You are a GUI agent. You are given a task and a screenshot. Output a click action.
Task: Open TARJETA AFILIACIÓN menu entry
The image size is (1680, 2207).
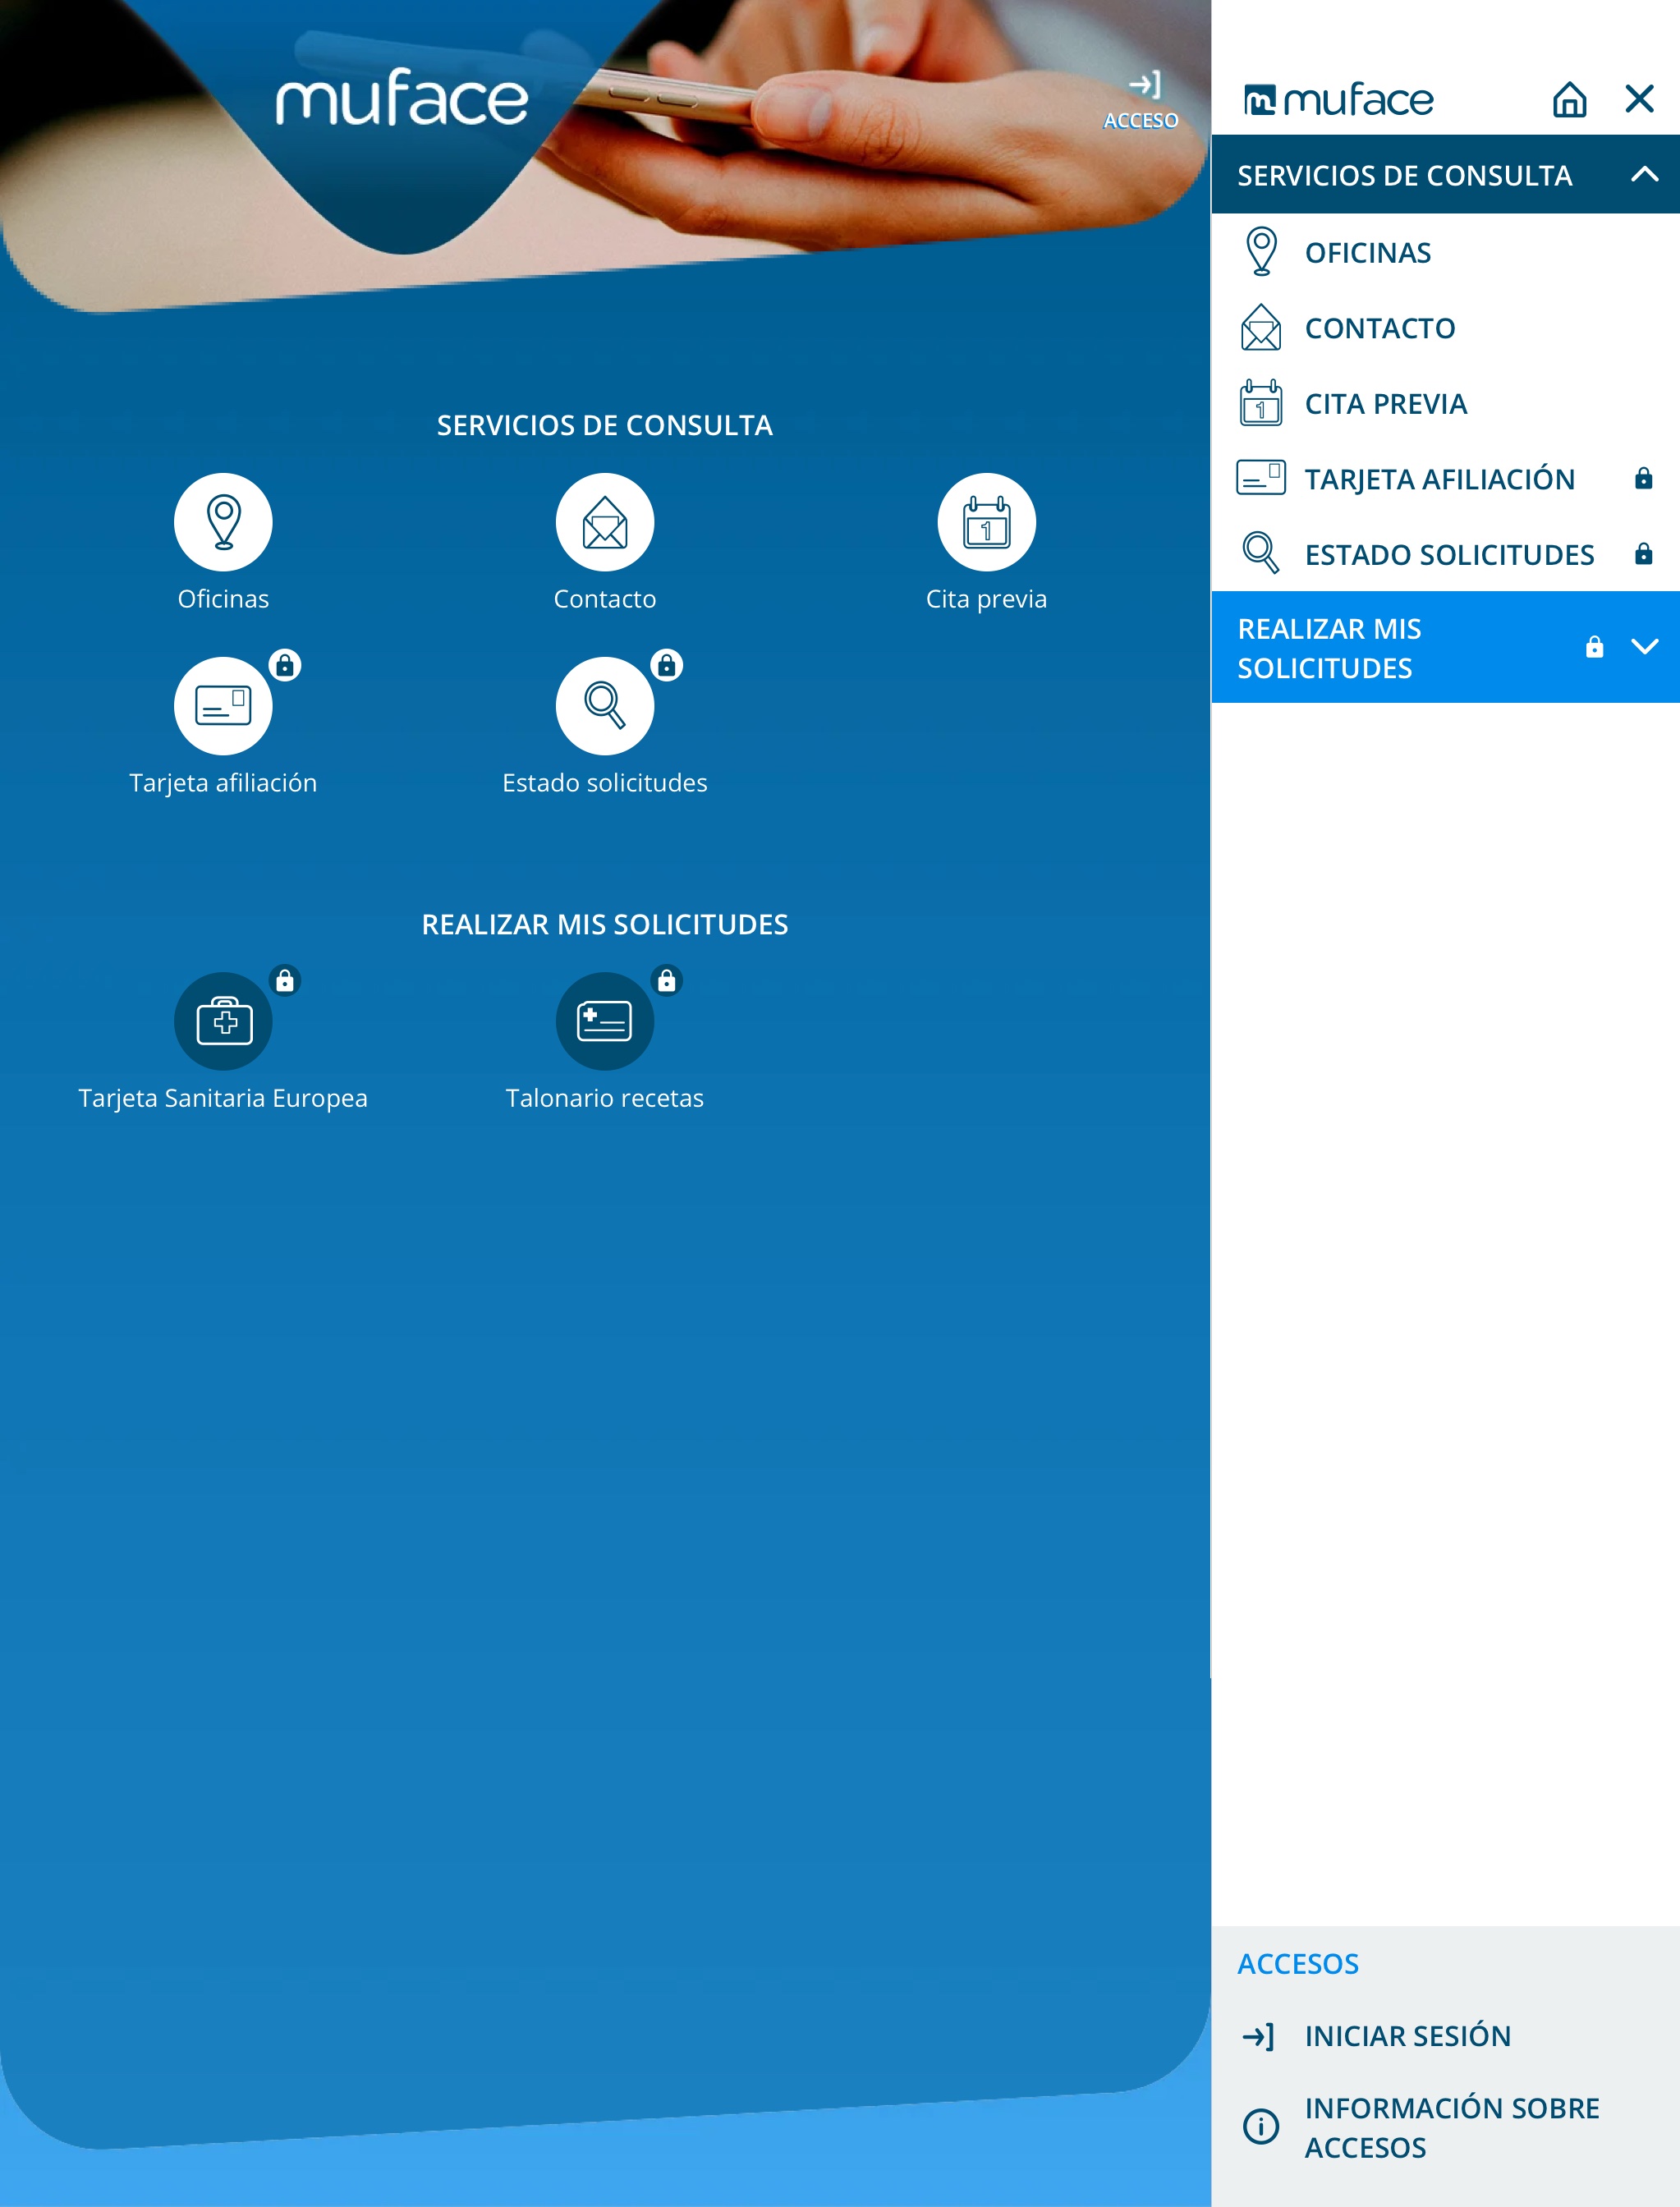coord(1439,479)
